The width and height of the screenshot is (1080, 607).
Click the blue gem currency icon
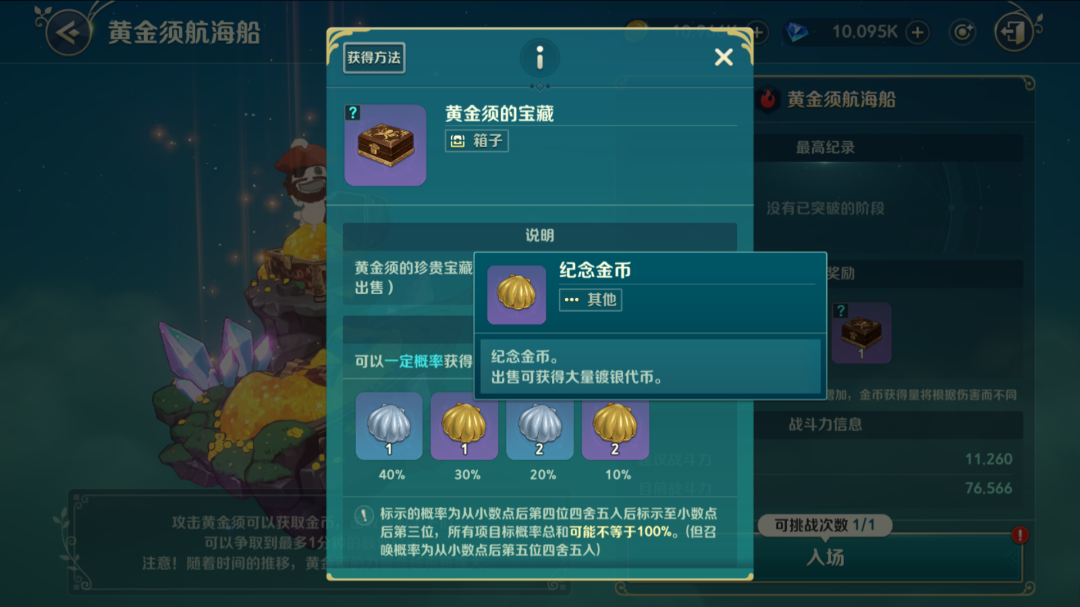tap(796, 32)
